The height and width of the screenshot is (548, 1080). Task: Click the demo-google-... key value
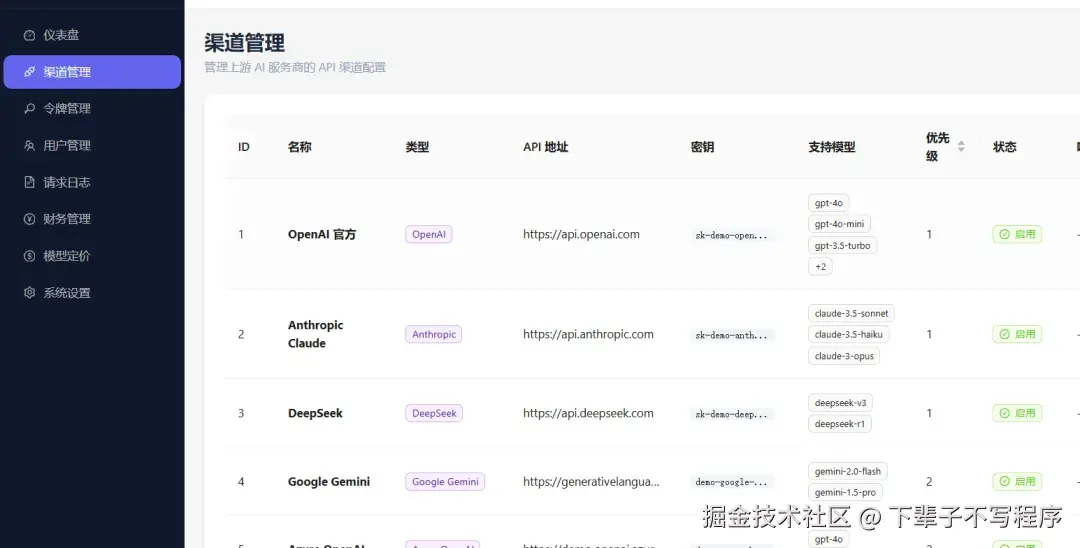(x=731, y=482)
